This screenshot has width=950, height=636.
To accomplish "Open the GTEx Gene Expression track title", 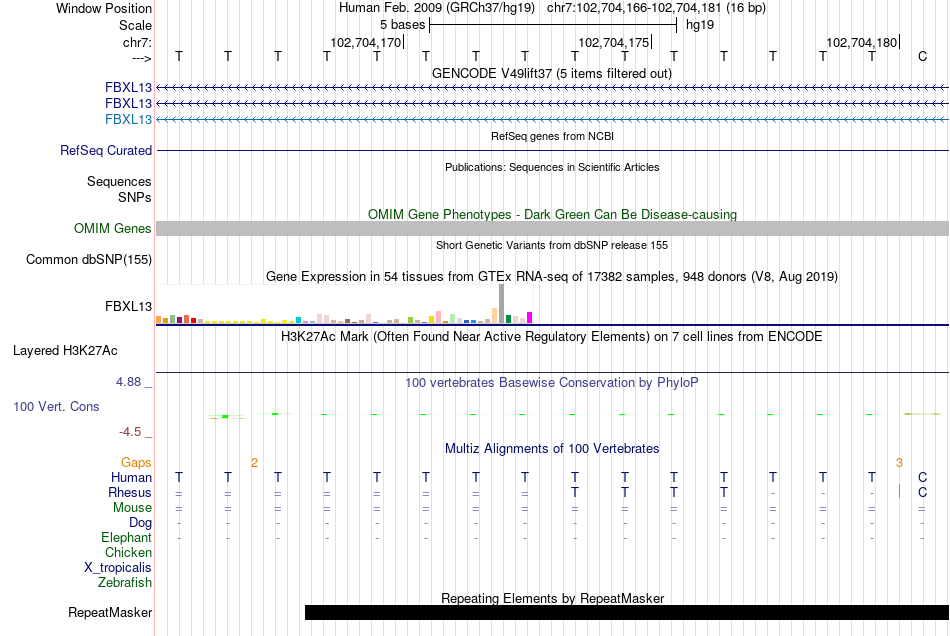I will pyautogui.click(x=552, y=277).
